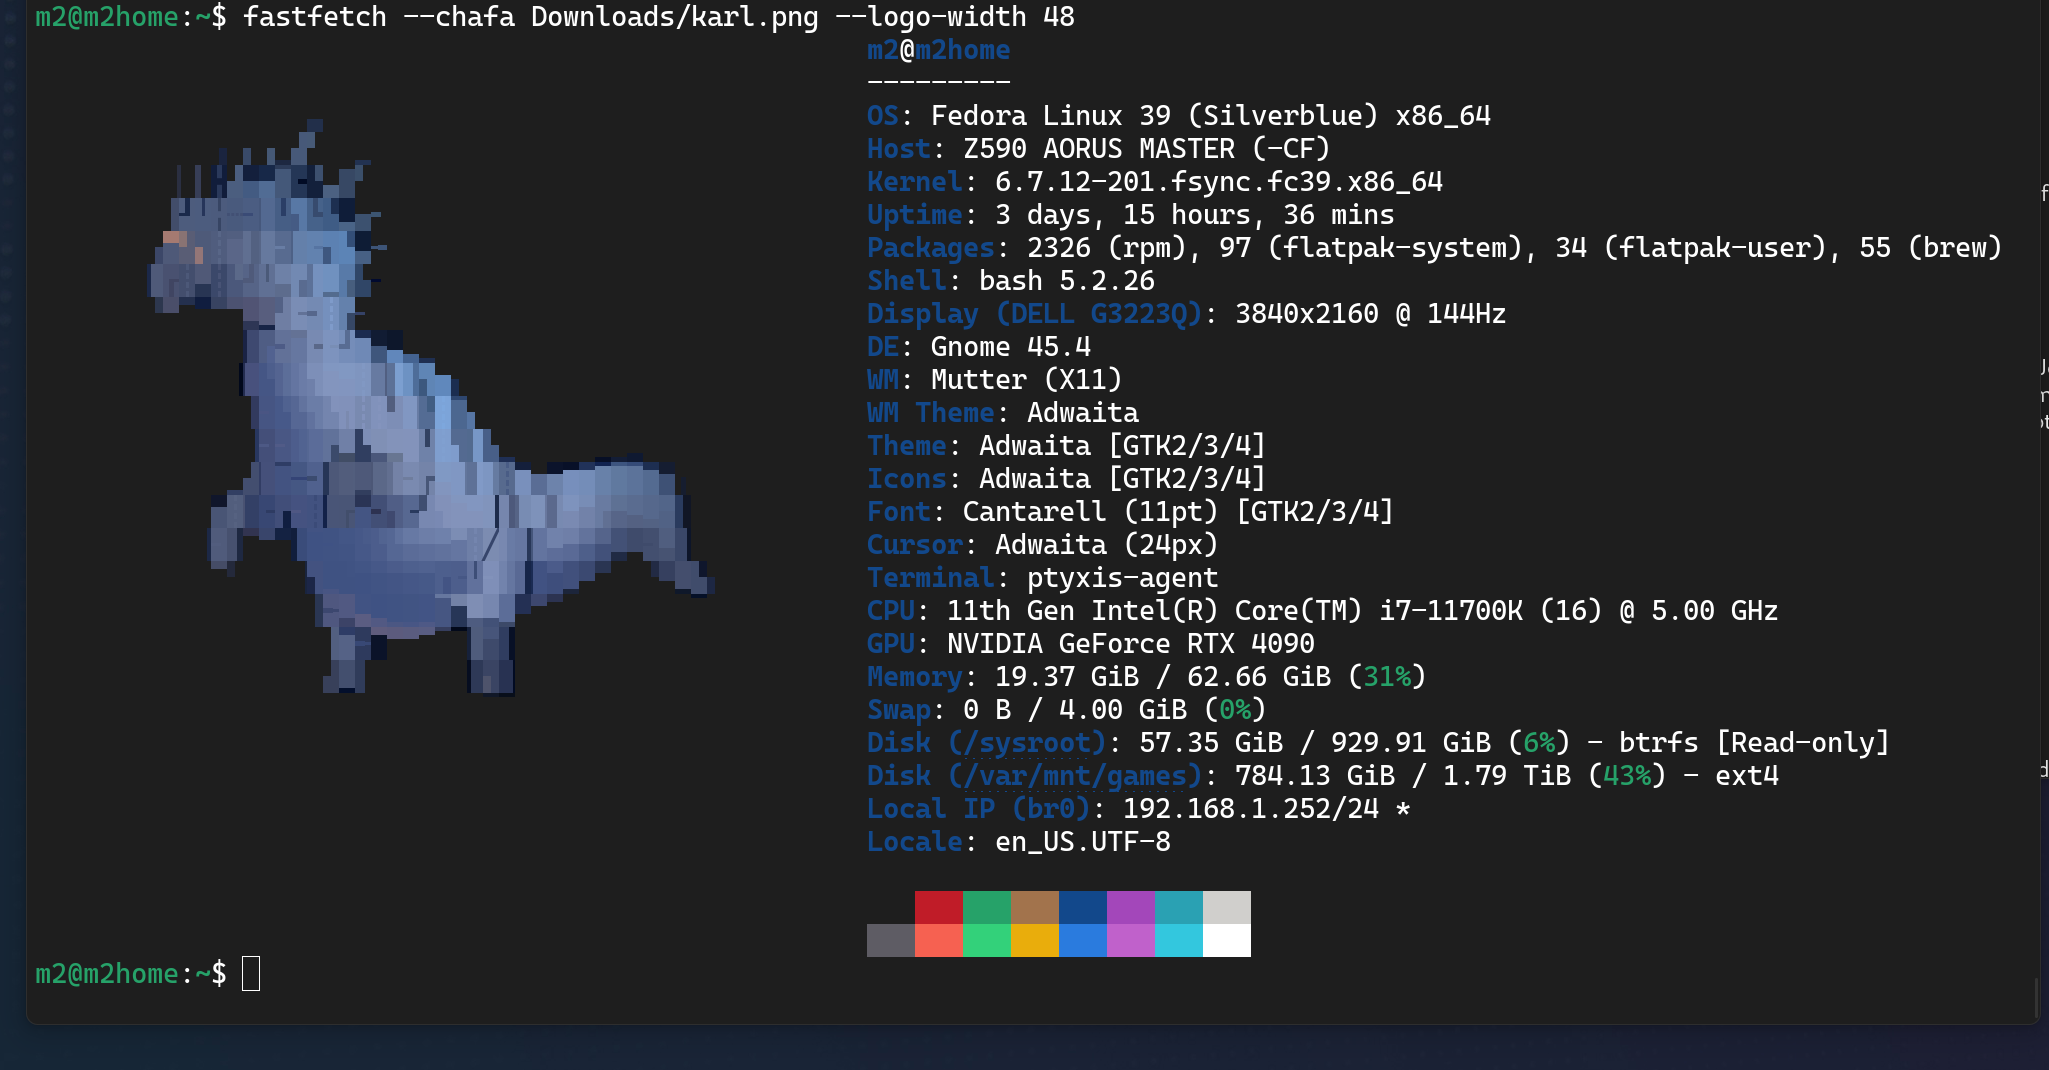Click the resolution '3840x2160 @ 144Hz'
This screenshot has width=2049, height=1070.
point(1371,314)
